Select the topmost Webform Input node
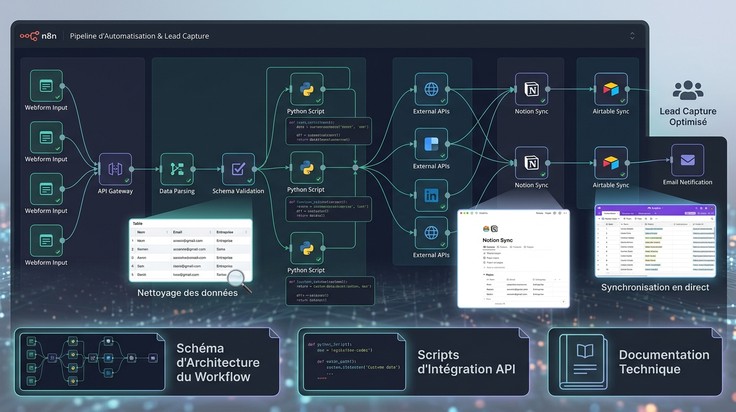Viewport: 736px width, 412px height. point(46,86)
